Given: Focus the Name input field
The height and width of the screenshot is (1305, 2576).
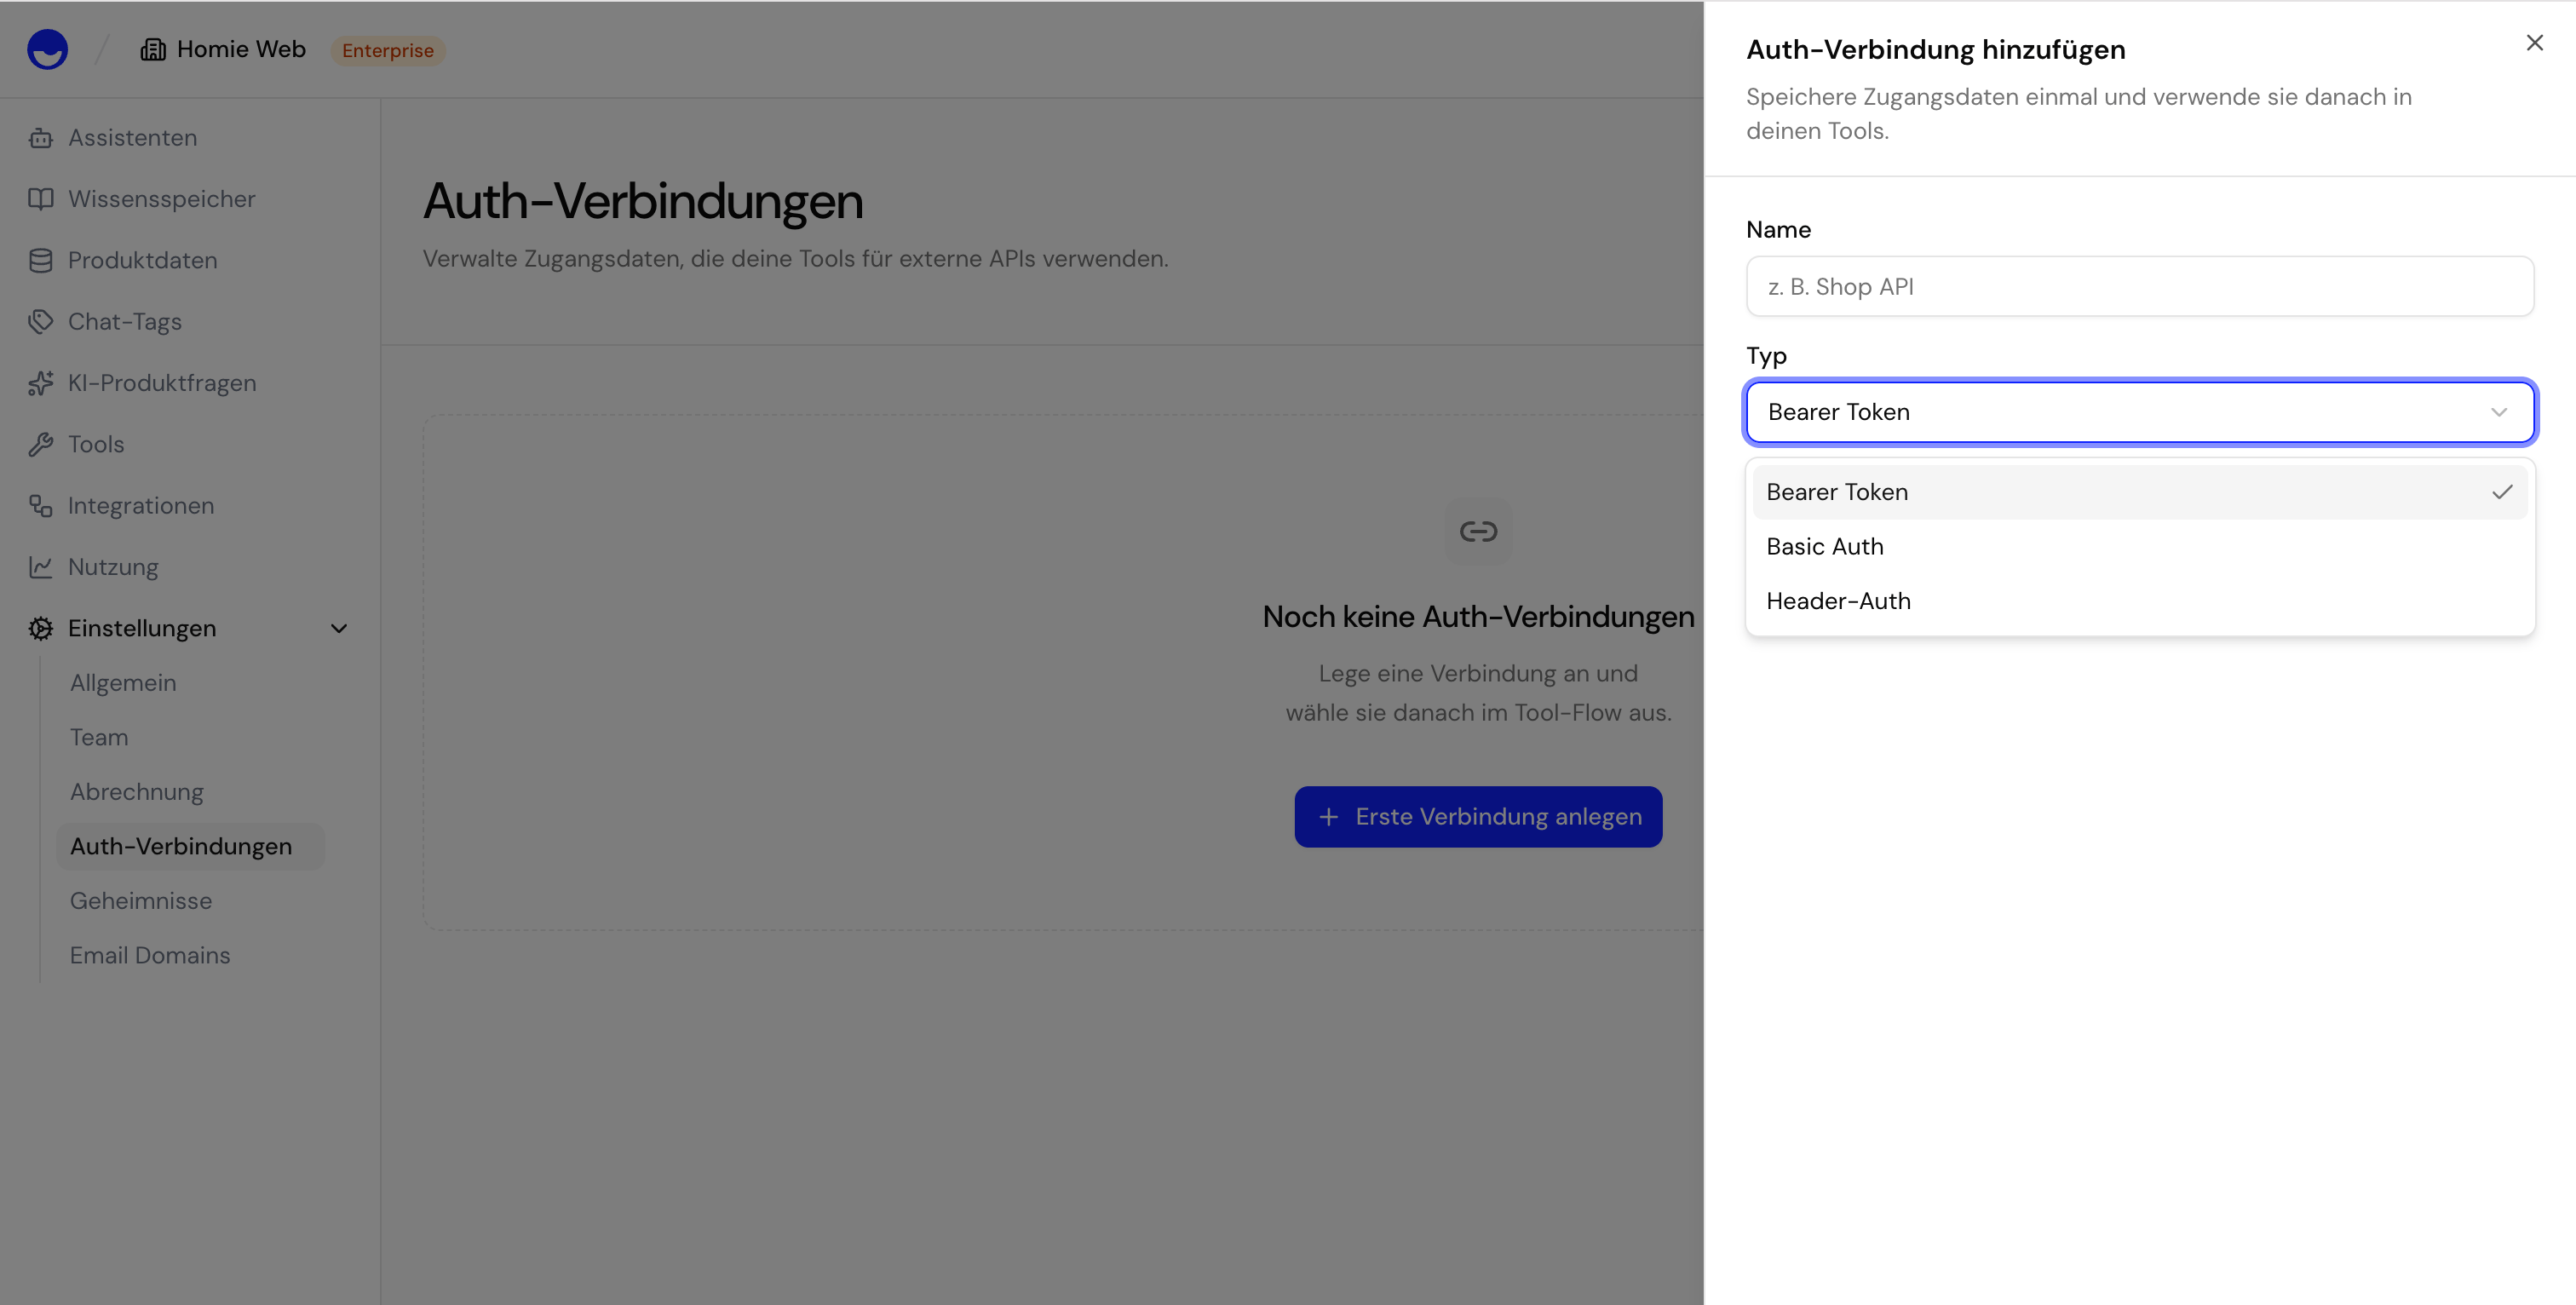Looking at the screenshot, I should click(x=2140, y=286).
